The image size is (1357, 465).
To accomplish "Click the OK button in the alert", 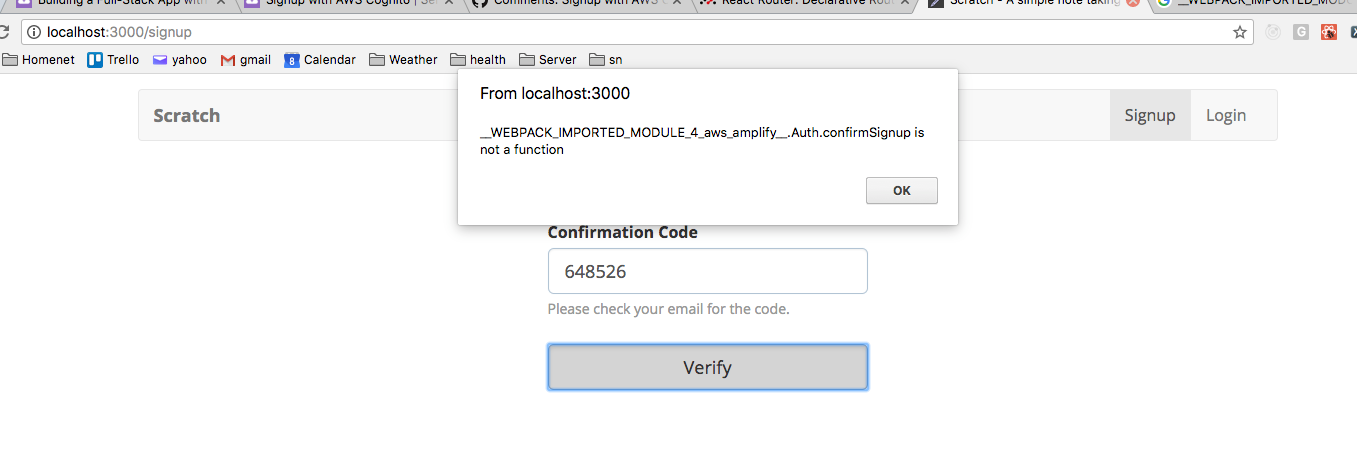I will coord(901,191).
